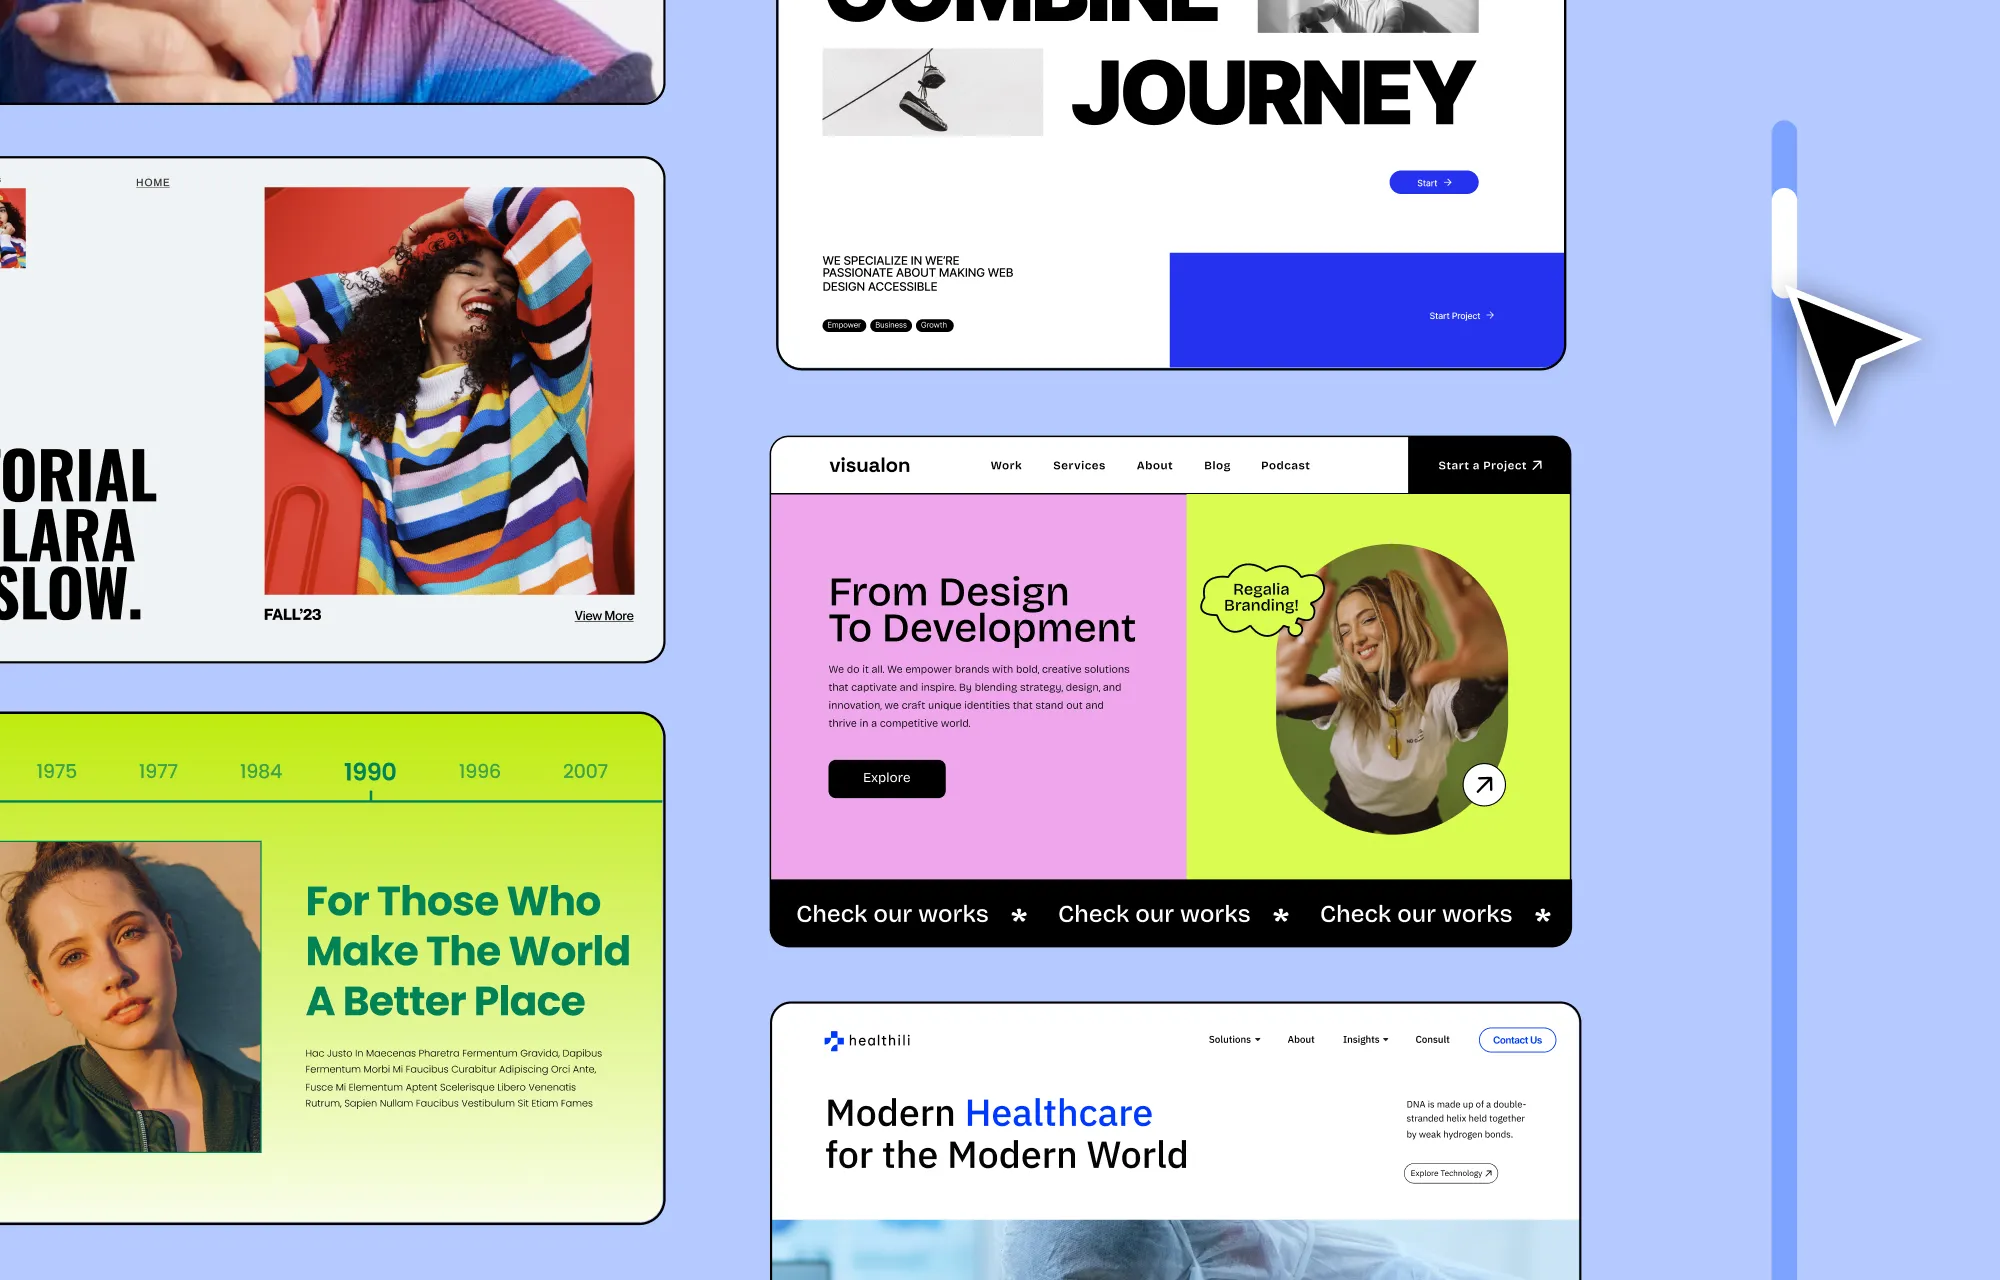
Task: Select the Work tab in Visualon navigation
Action: pyautogui.click(x=1006, y=465)
